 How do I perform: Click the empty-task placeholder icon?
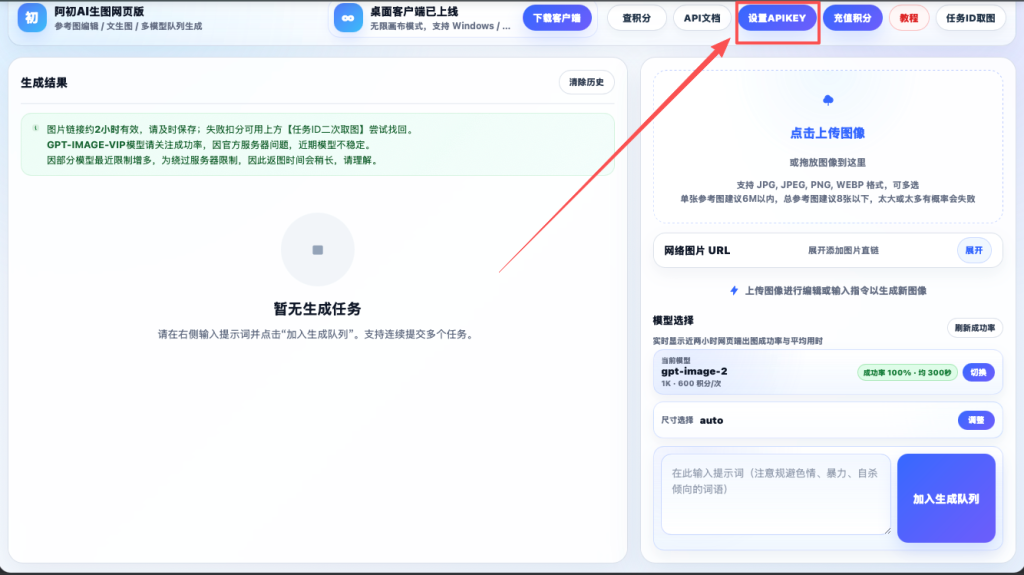[317, 250]
